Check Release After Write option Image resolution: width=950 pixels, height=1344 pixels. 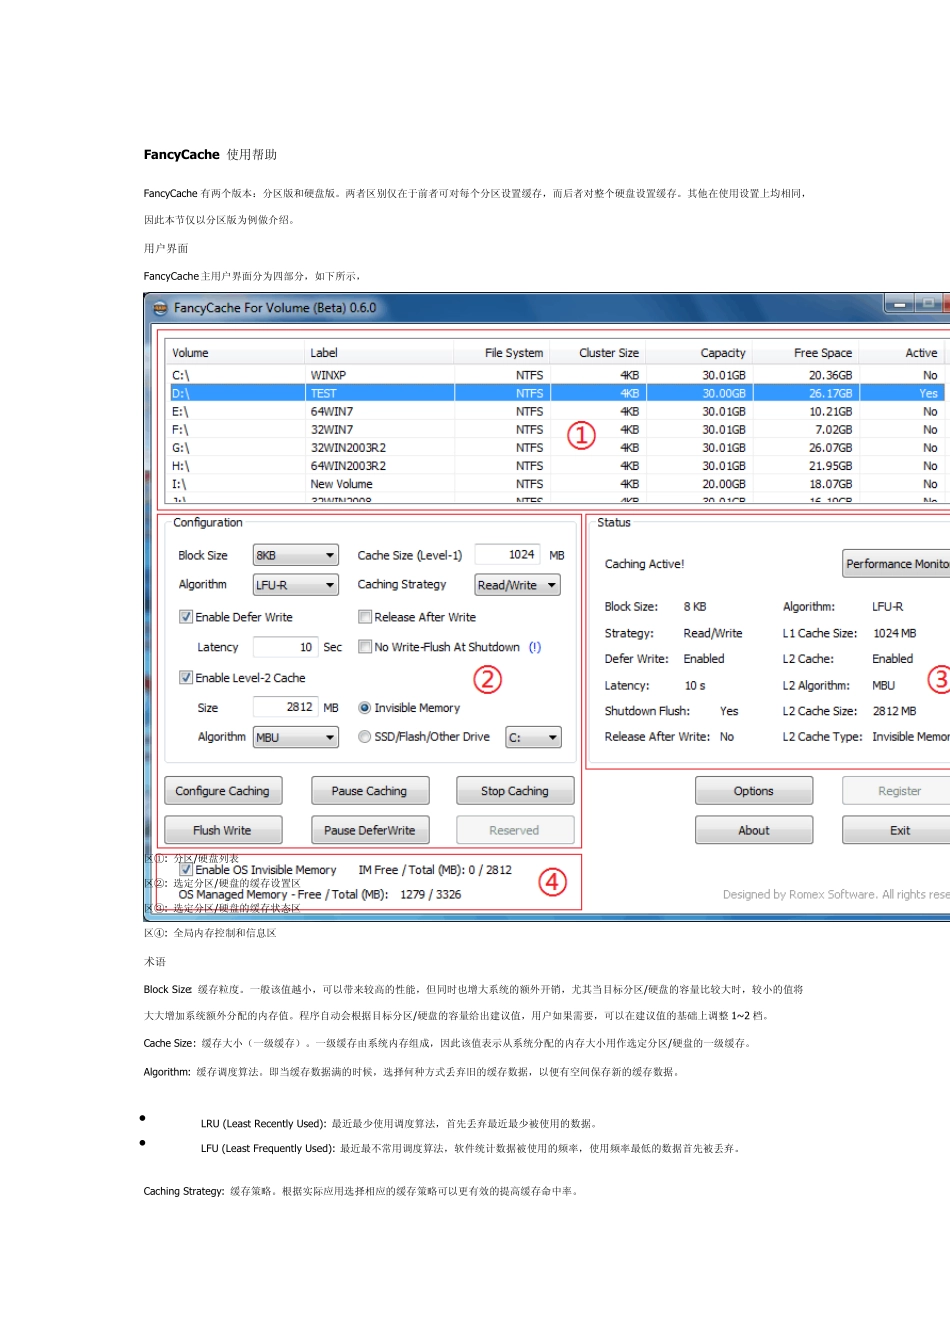tap(365, 617)
